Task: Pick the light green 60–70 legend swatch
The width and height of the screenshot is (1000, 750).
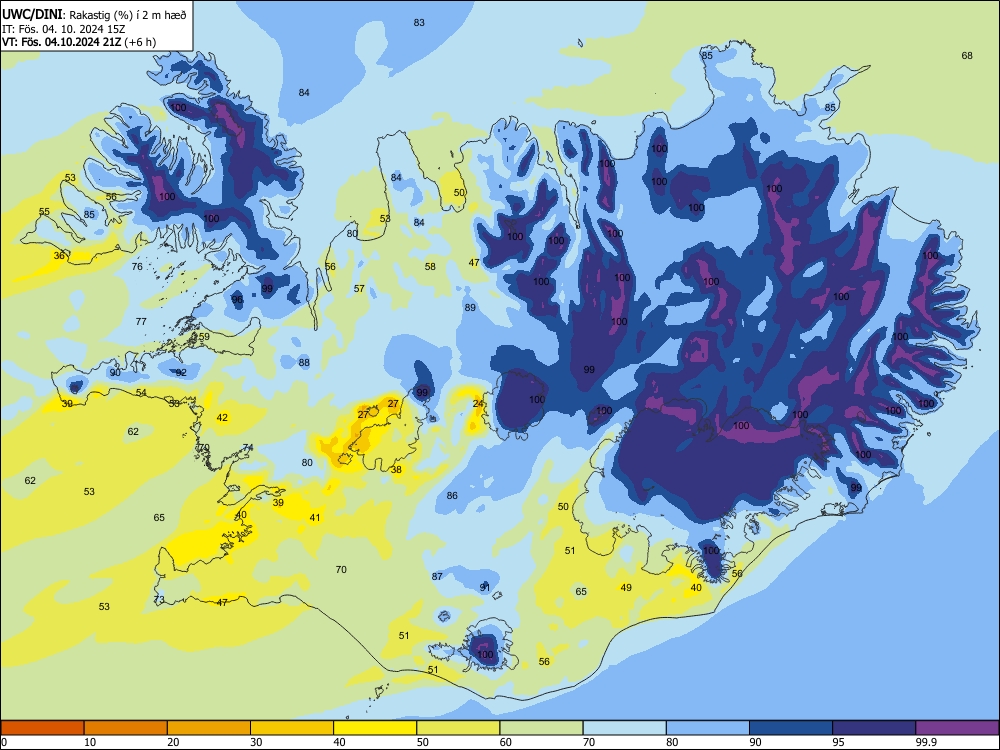Action: click(541, 728)
